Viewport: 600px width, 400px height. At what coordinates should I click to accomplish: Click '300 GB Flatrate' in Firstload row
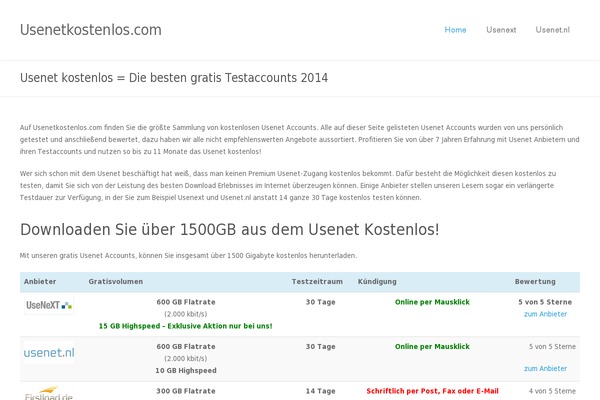pos(186,391)
